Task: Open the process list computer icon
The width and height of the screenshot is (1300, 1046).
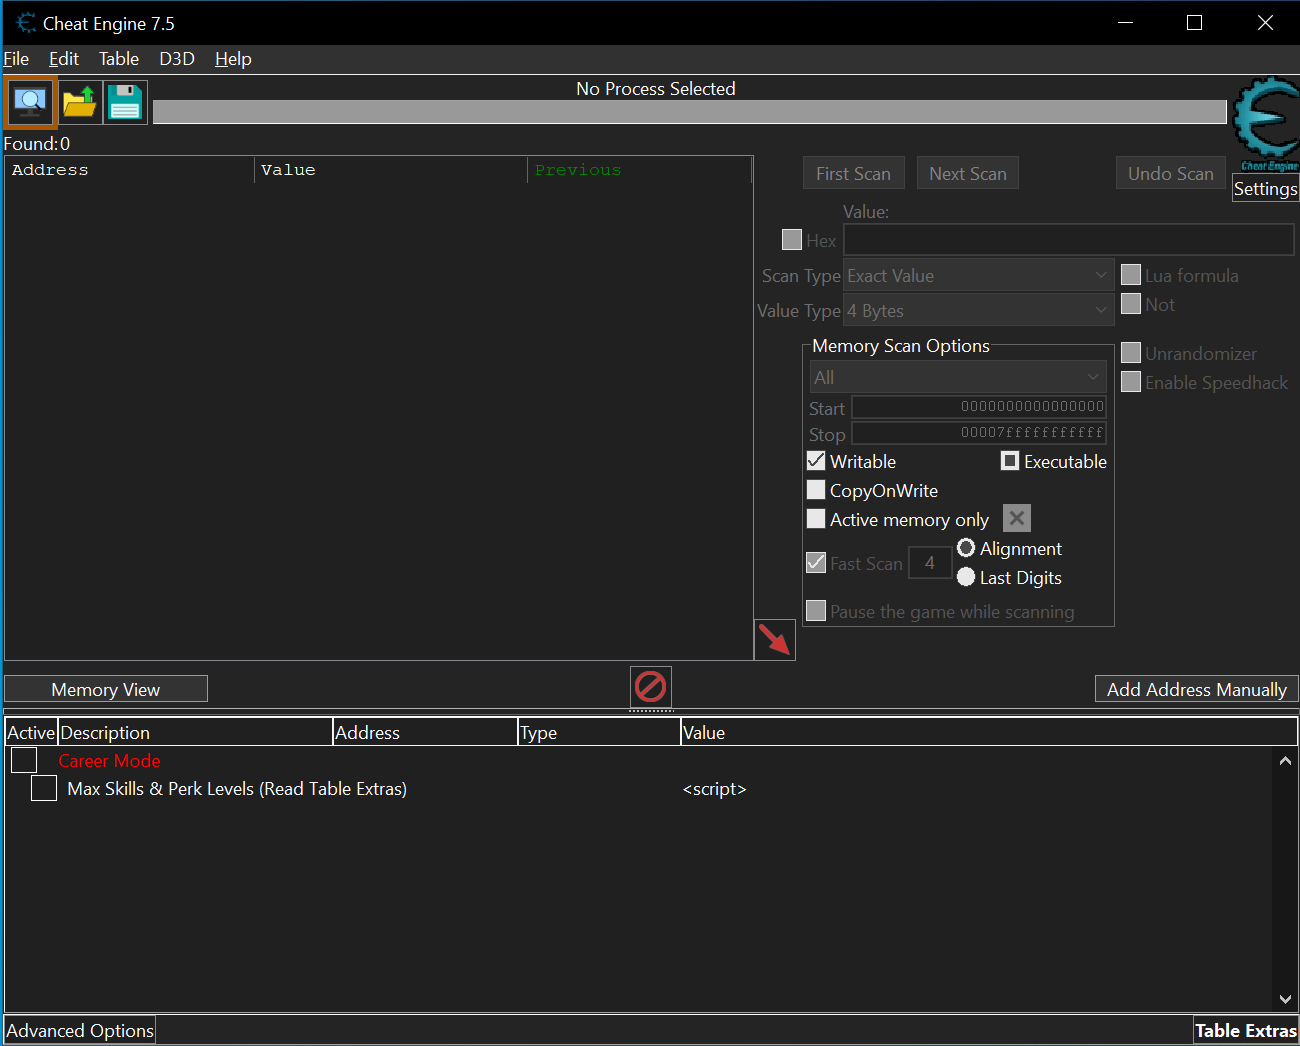Action: (30, 102)
